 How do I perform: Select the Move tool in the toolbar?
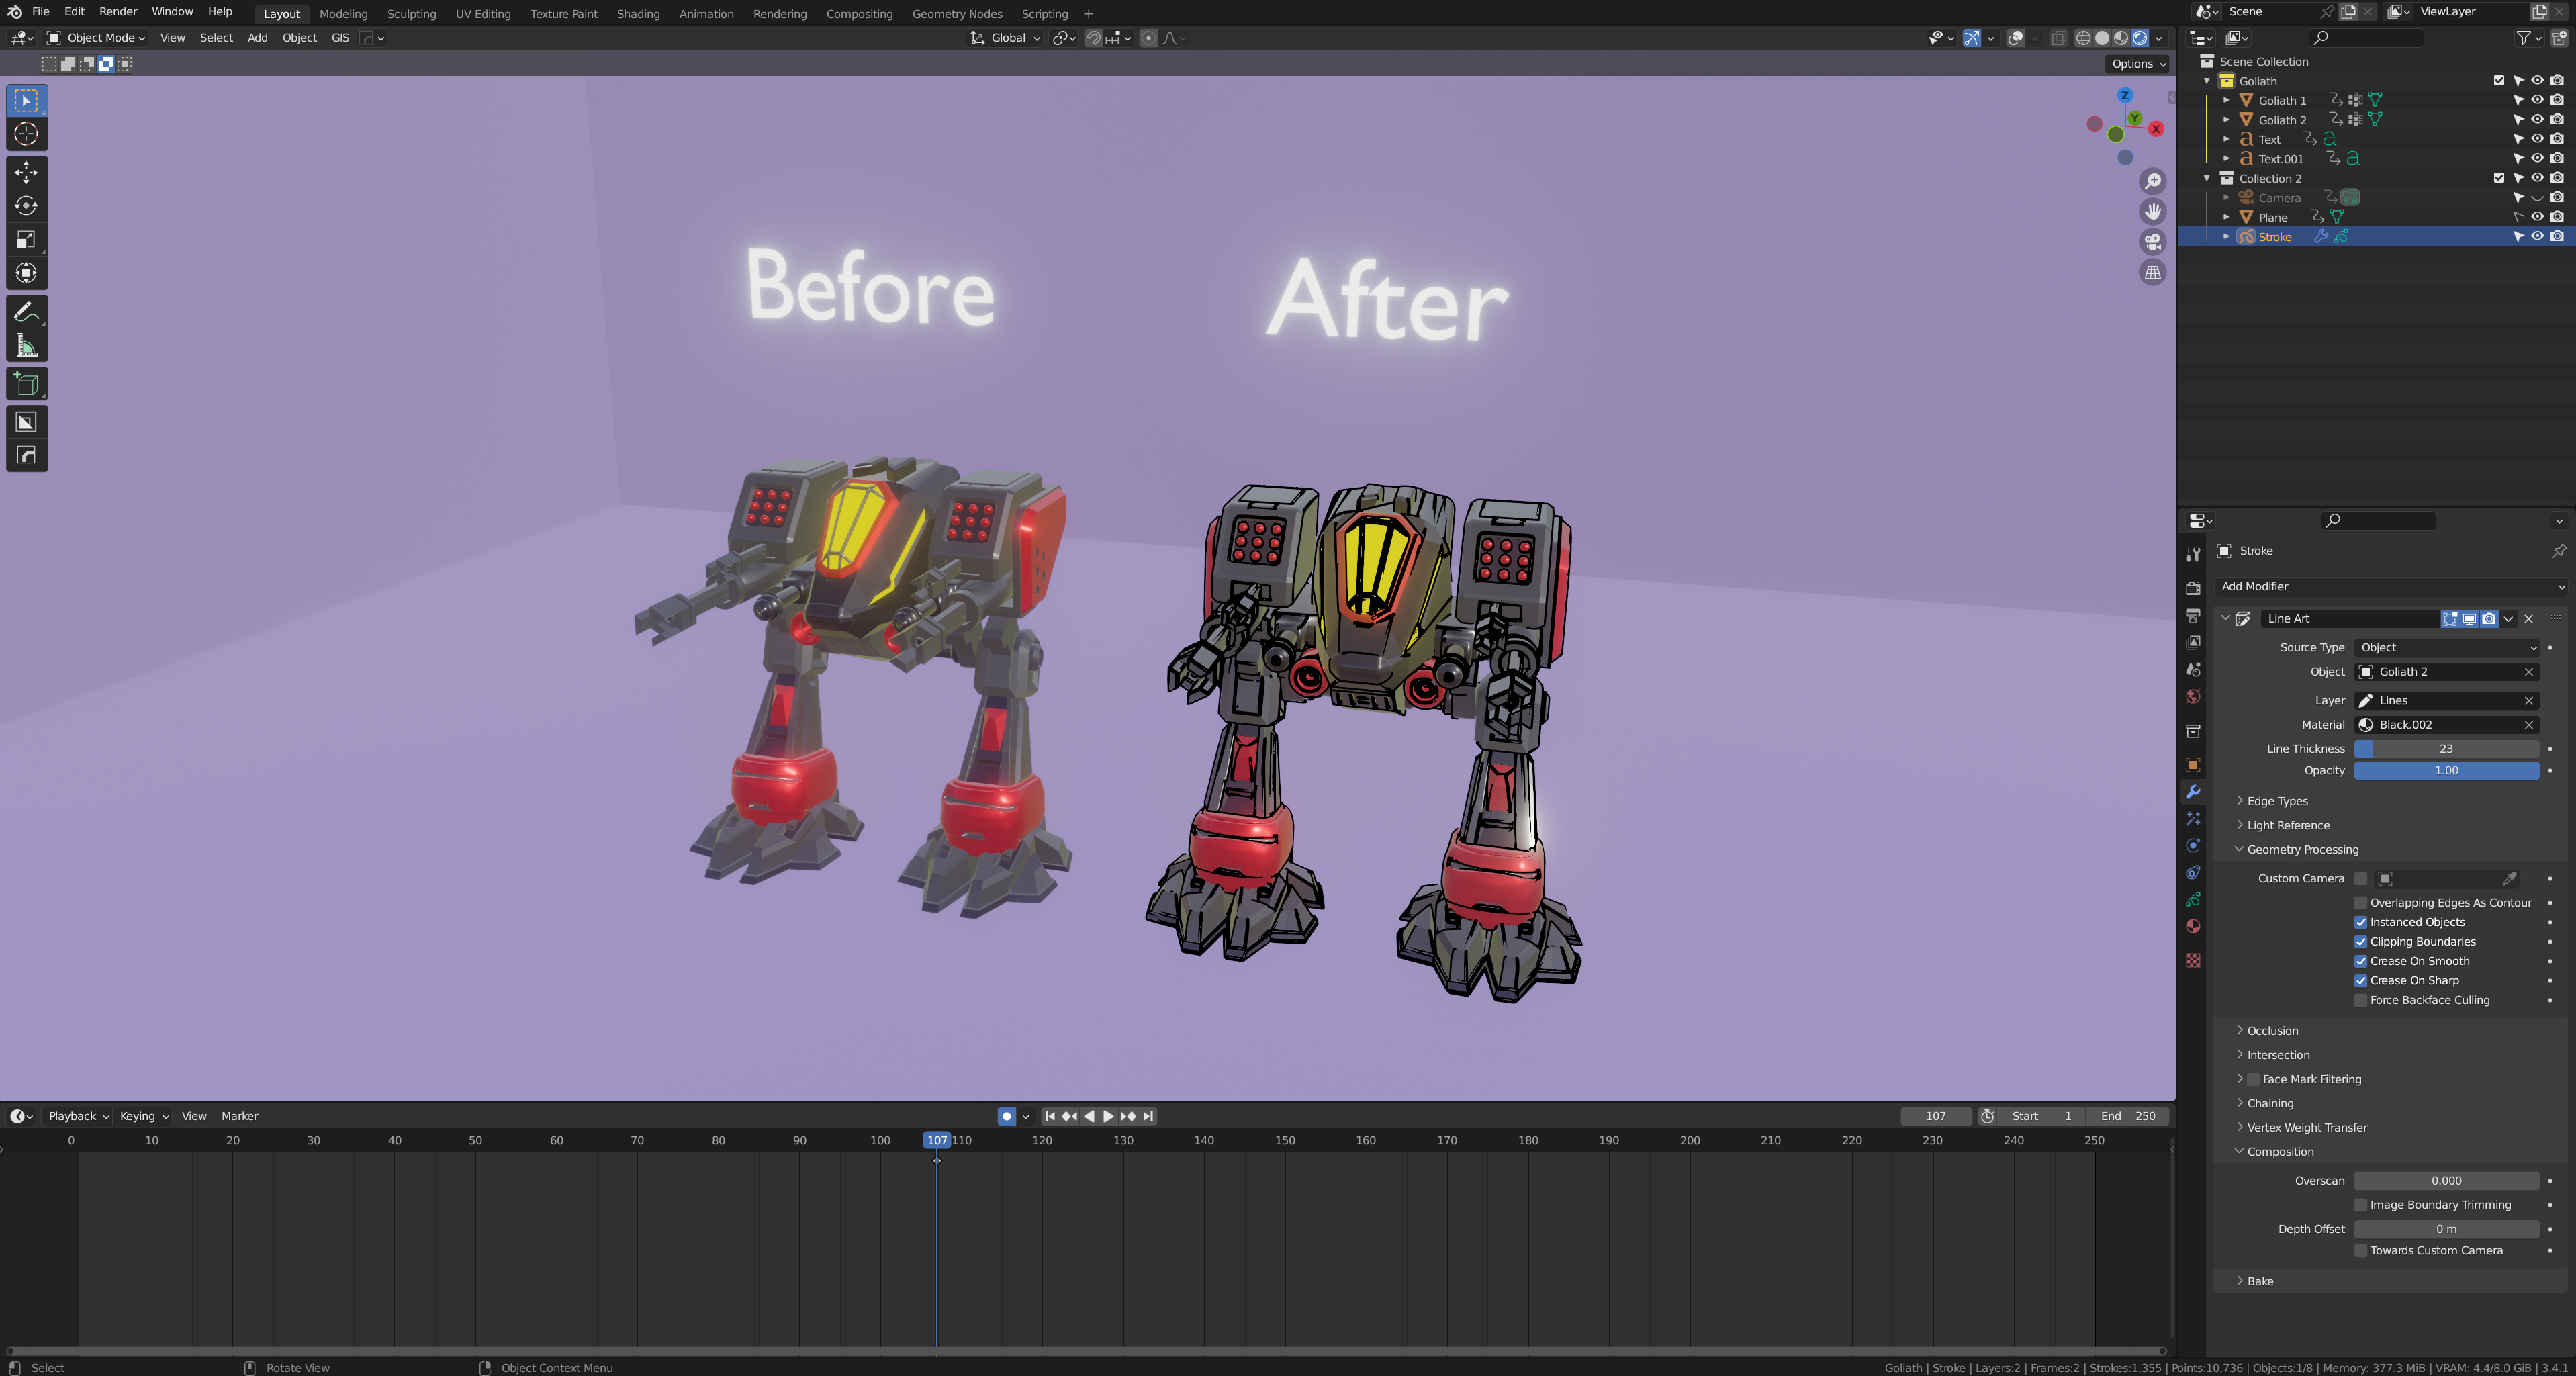tap(27, 172)
